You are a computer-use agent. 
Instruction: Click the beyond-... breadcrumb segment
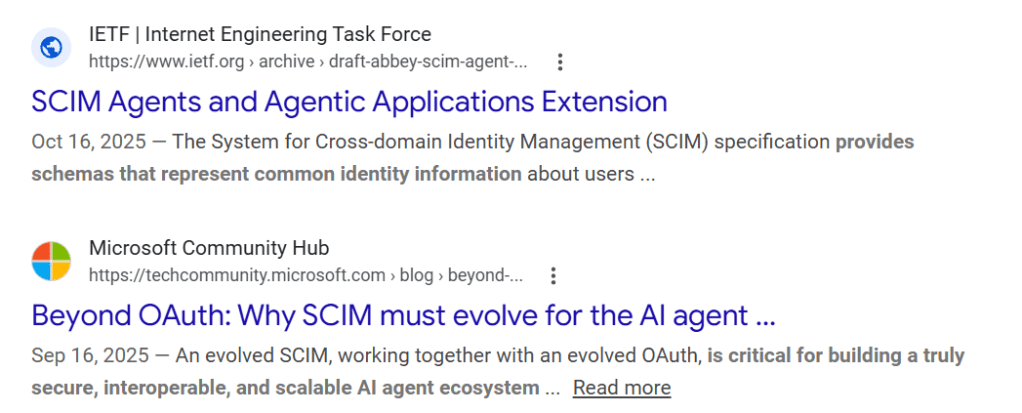486,275
